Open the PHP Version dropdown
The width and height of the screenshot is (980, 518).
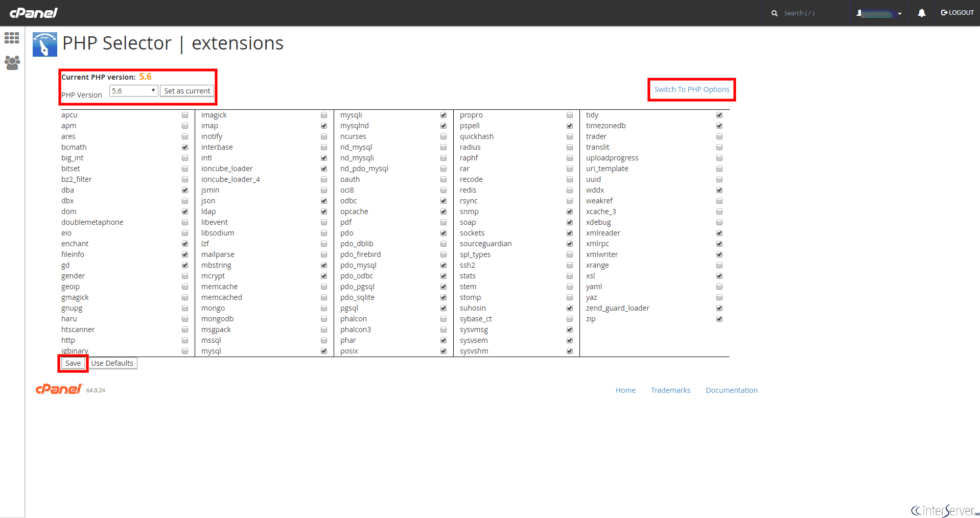[133, 91]
